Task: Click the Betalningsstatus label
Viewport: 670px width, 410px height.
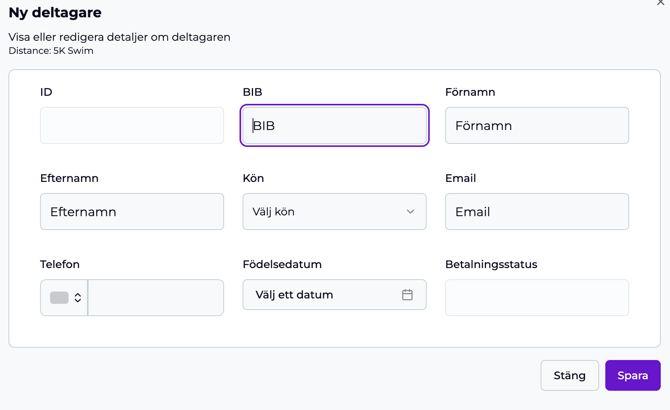Action: point(491,265)
